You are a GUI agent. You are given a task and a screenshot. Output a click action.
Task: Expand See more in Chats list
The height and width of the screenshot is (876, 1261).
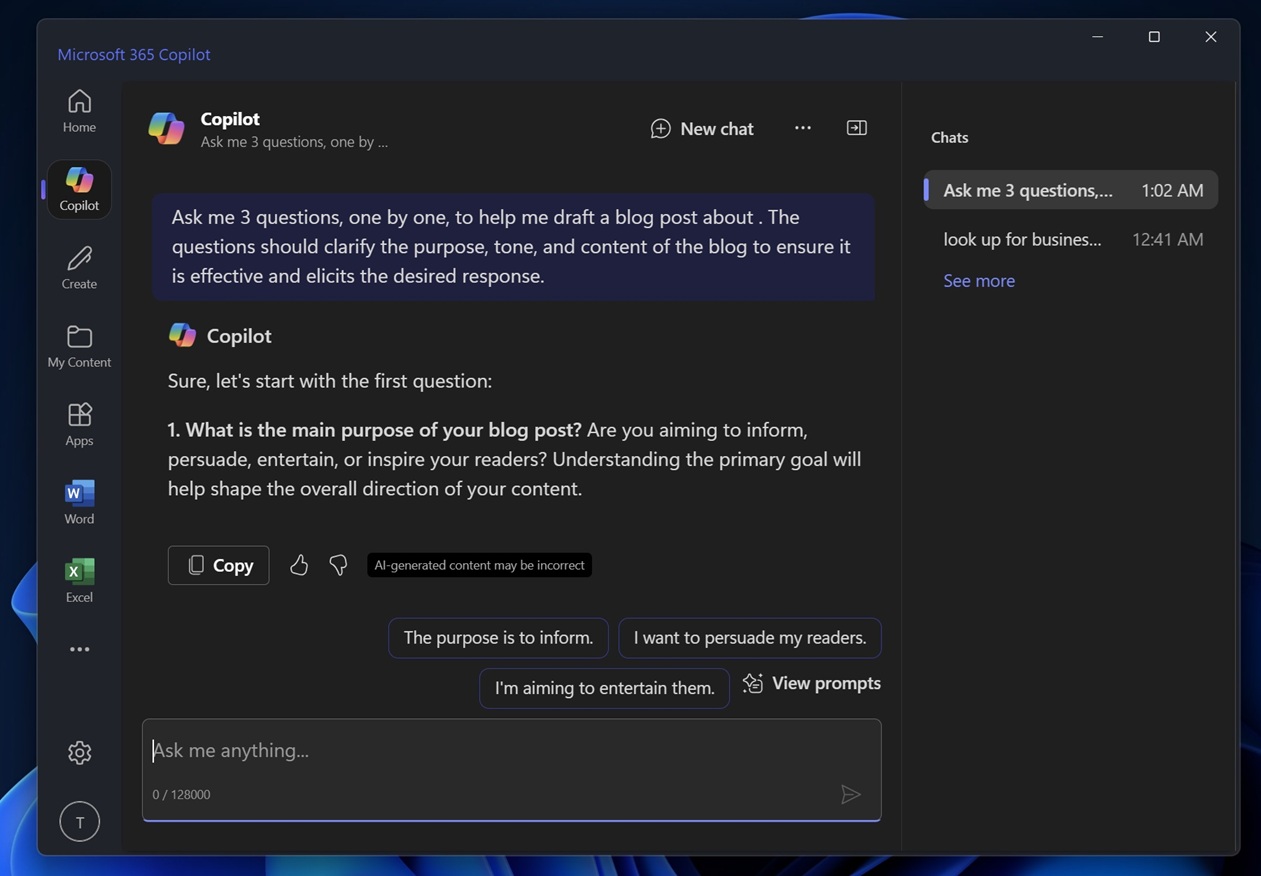[x=978, y=281]
